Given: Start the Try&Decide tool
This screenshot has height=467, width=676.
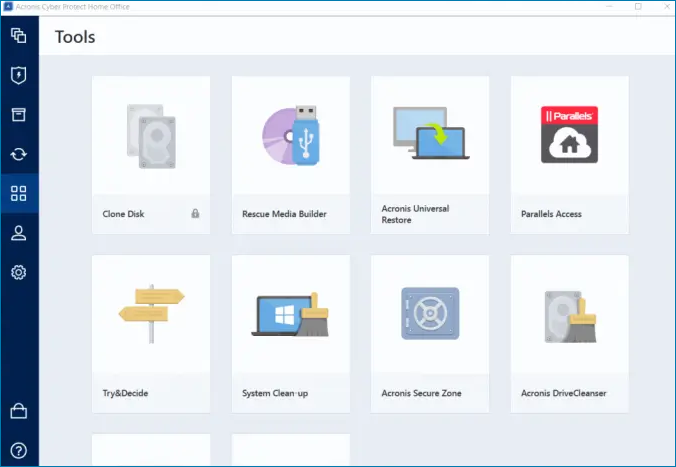Looking at the screenshot, I should pos(151,333).
